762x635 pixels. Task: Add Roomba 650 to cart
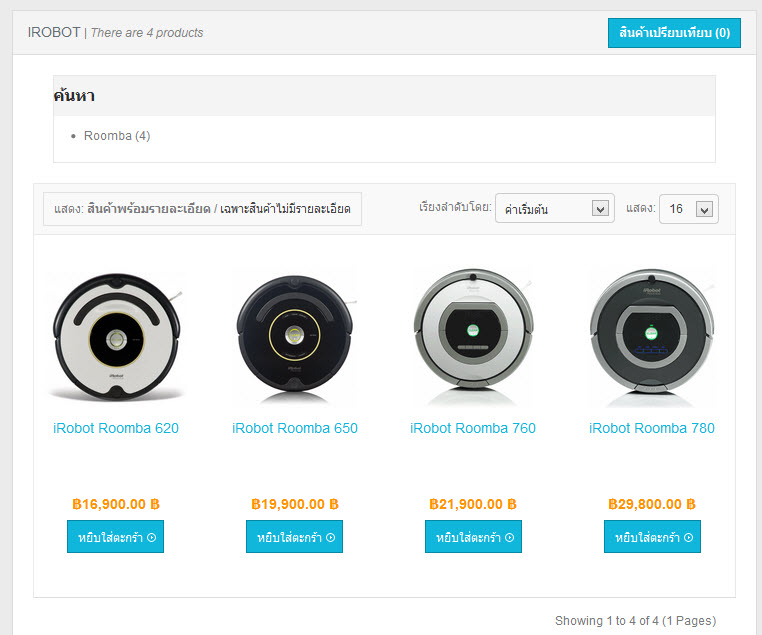pyautogui.click(x=294, y=537)
